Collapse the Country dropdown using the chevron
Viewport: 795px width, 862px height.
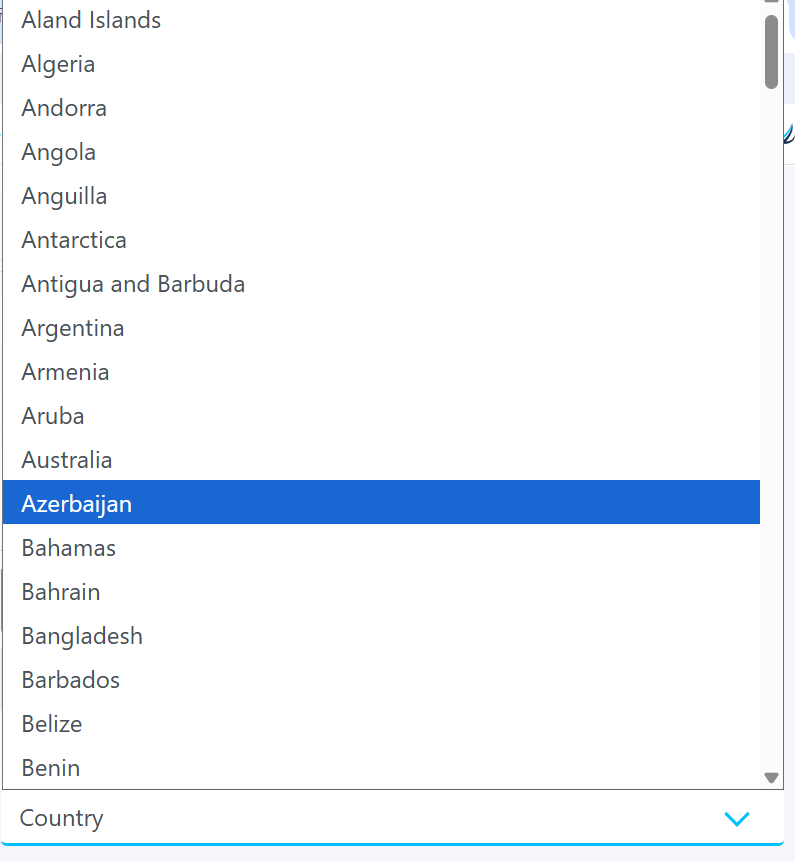[736, 819]
